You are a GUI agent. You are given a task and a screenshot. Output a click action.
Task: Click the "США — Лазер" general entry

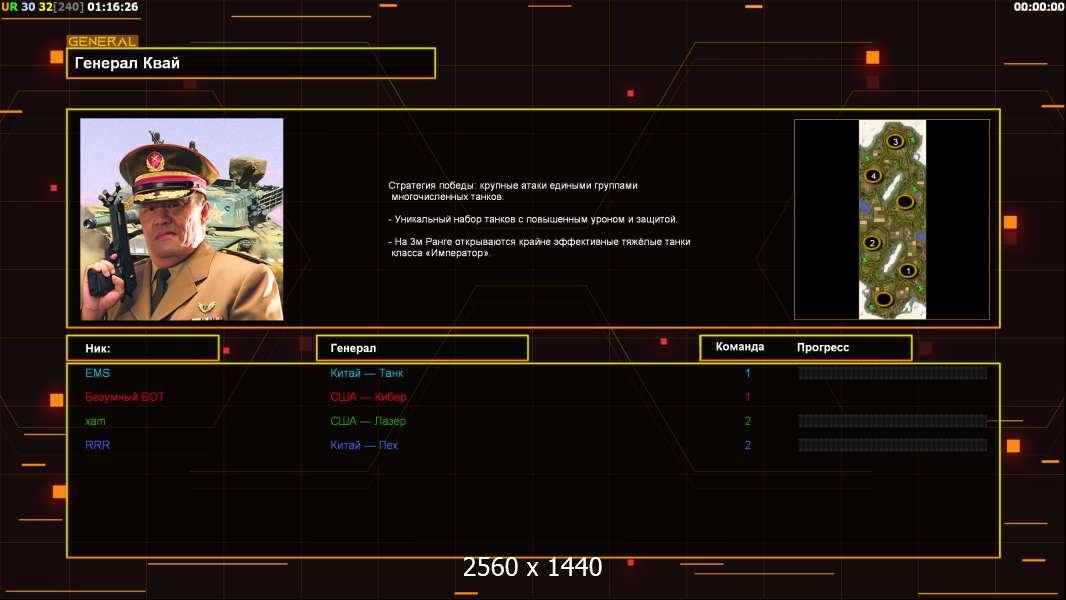[368, 421]
